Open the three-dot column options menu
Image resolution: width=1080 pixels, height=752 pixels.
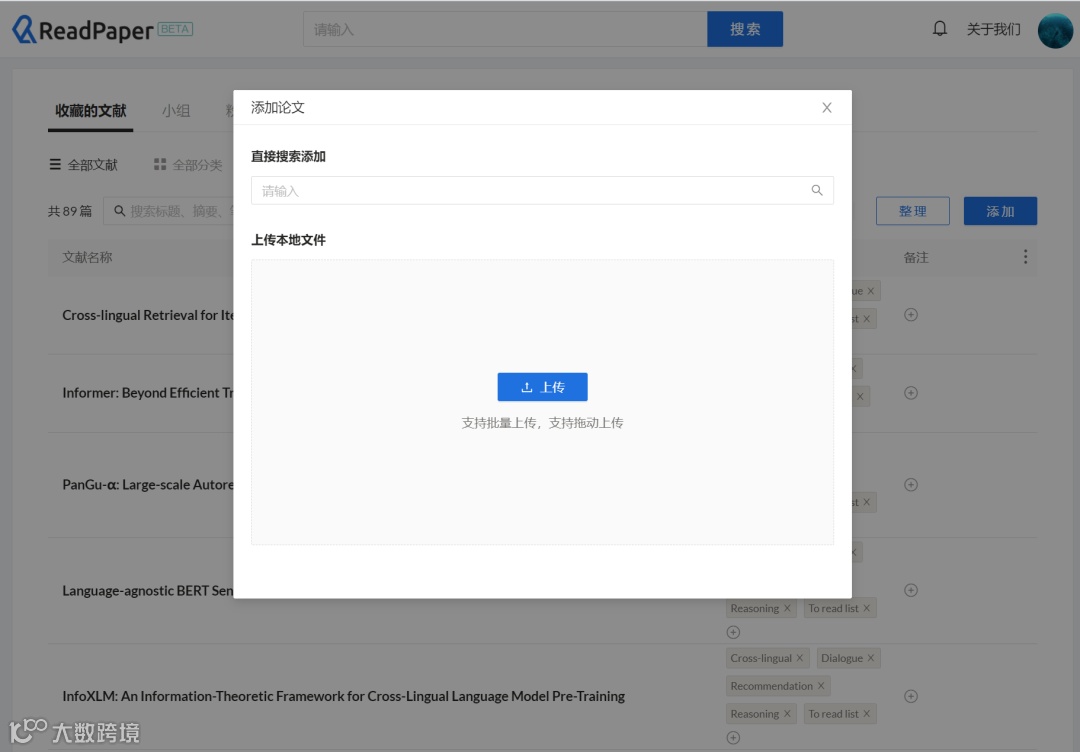point(1025,257)
